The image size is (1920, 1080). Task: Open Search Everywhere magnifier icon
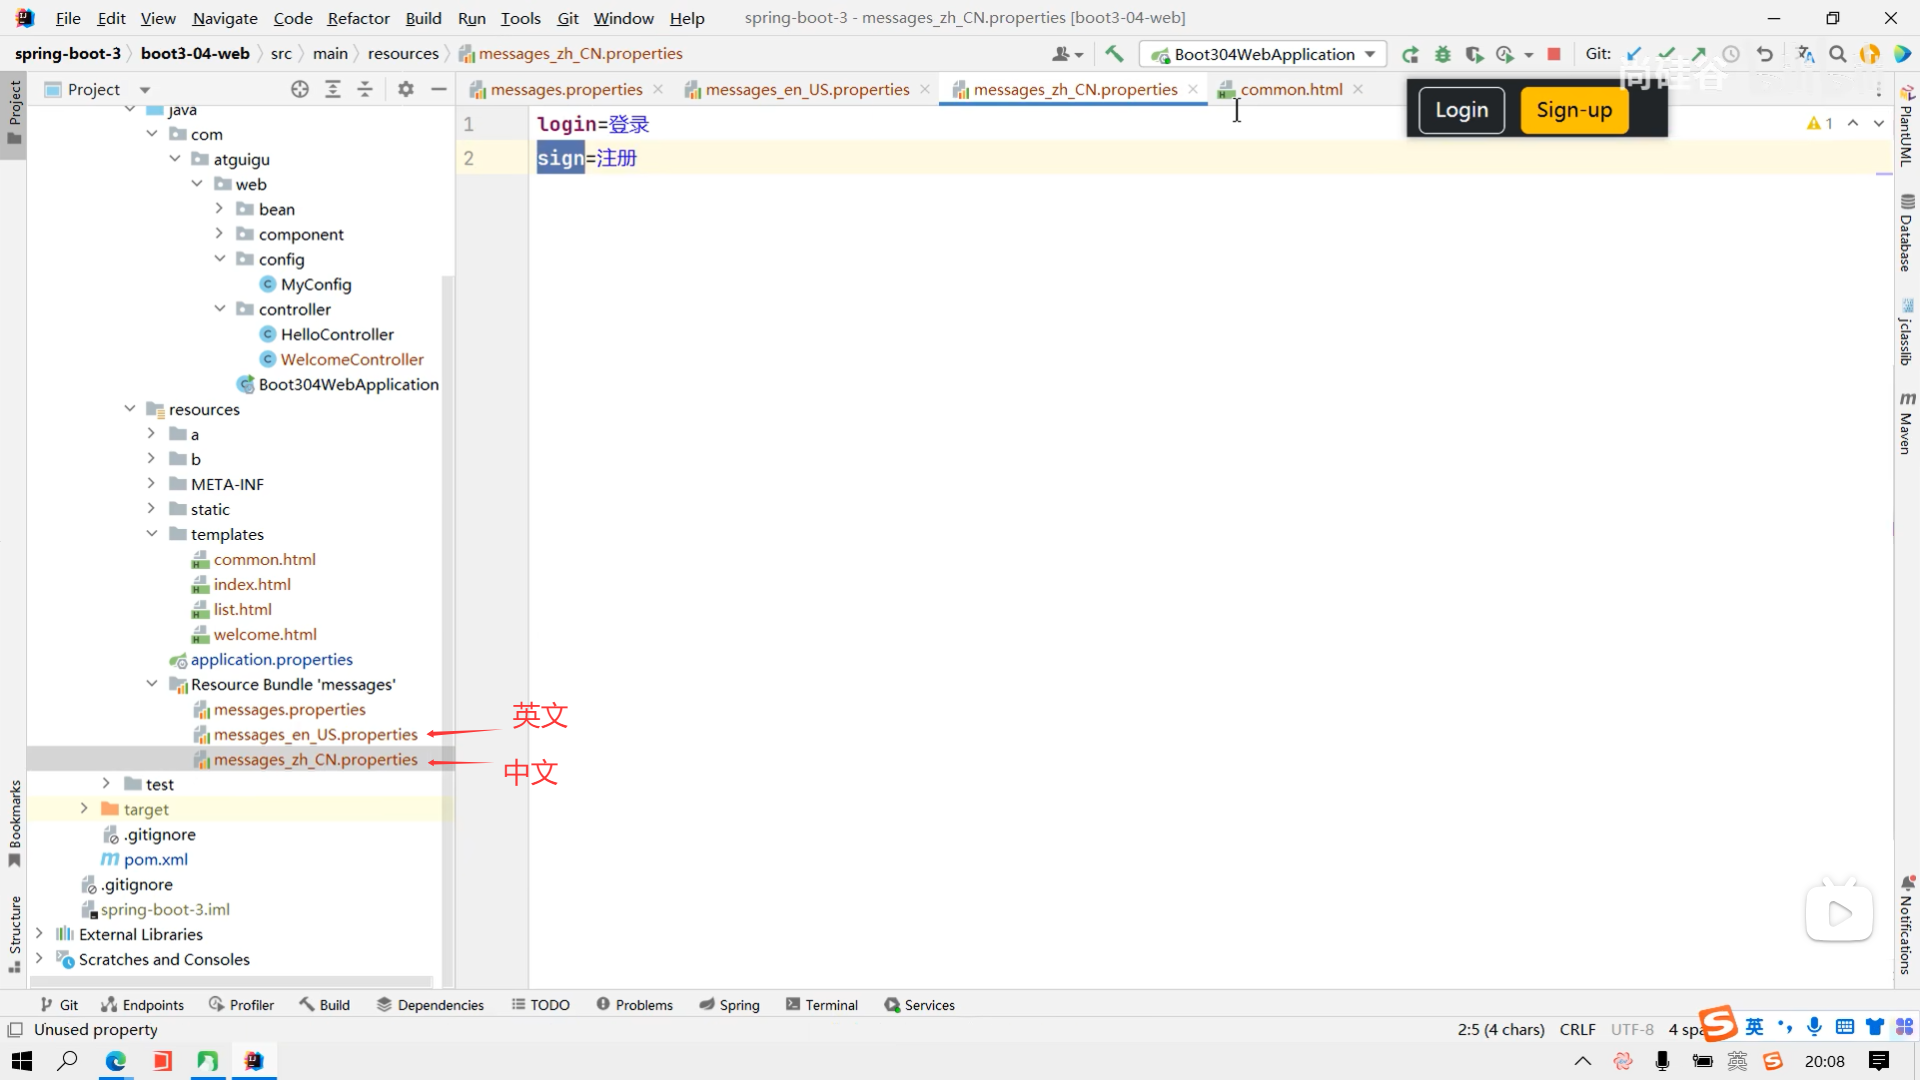click(x=1837, y=54)
